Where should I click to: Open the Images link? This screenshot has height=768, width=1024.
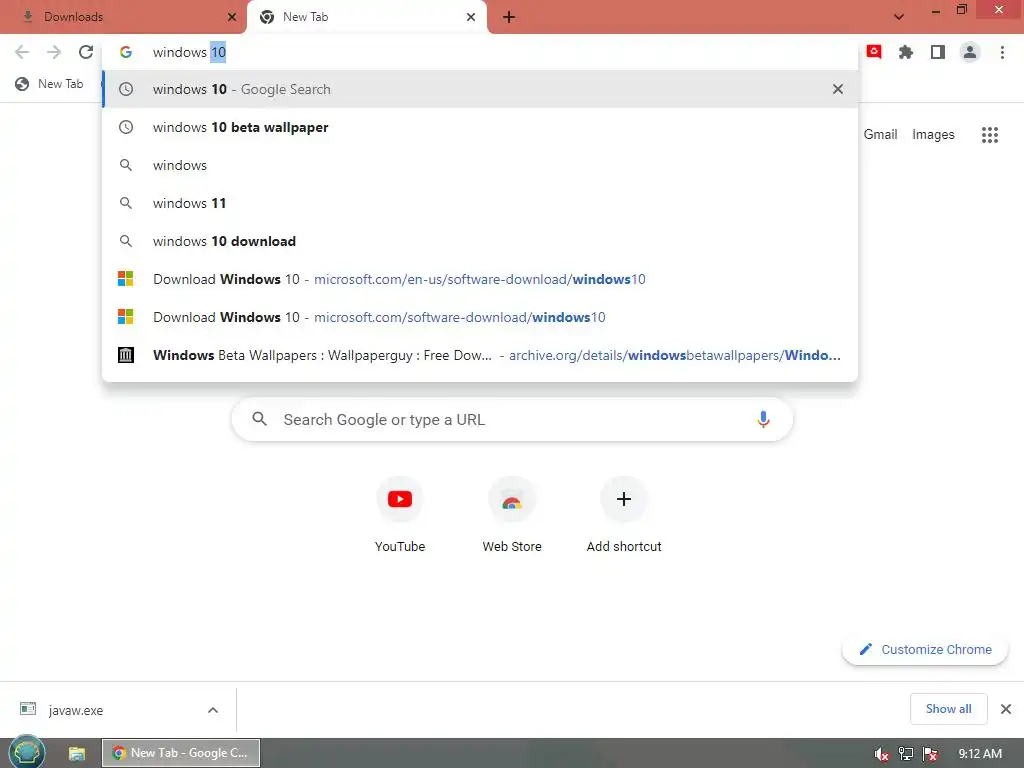[933, 135]
